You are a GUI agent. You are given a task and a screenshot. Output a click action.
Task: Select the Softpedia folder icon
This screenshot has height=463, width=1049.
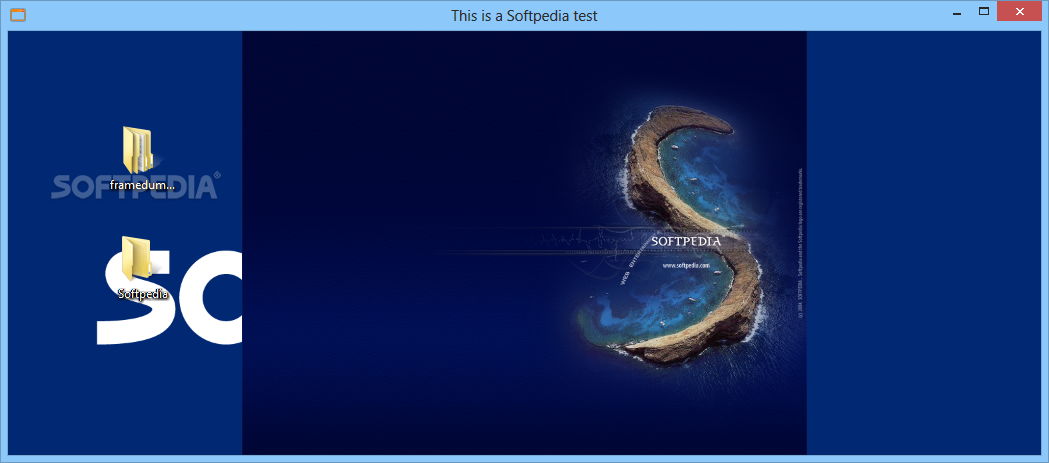pyautogui.click(x=136, y=258)
